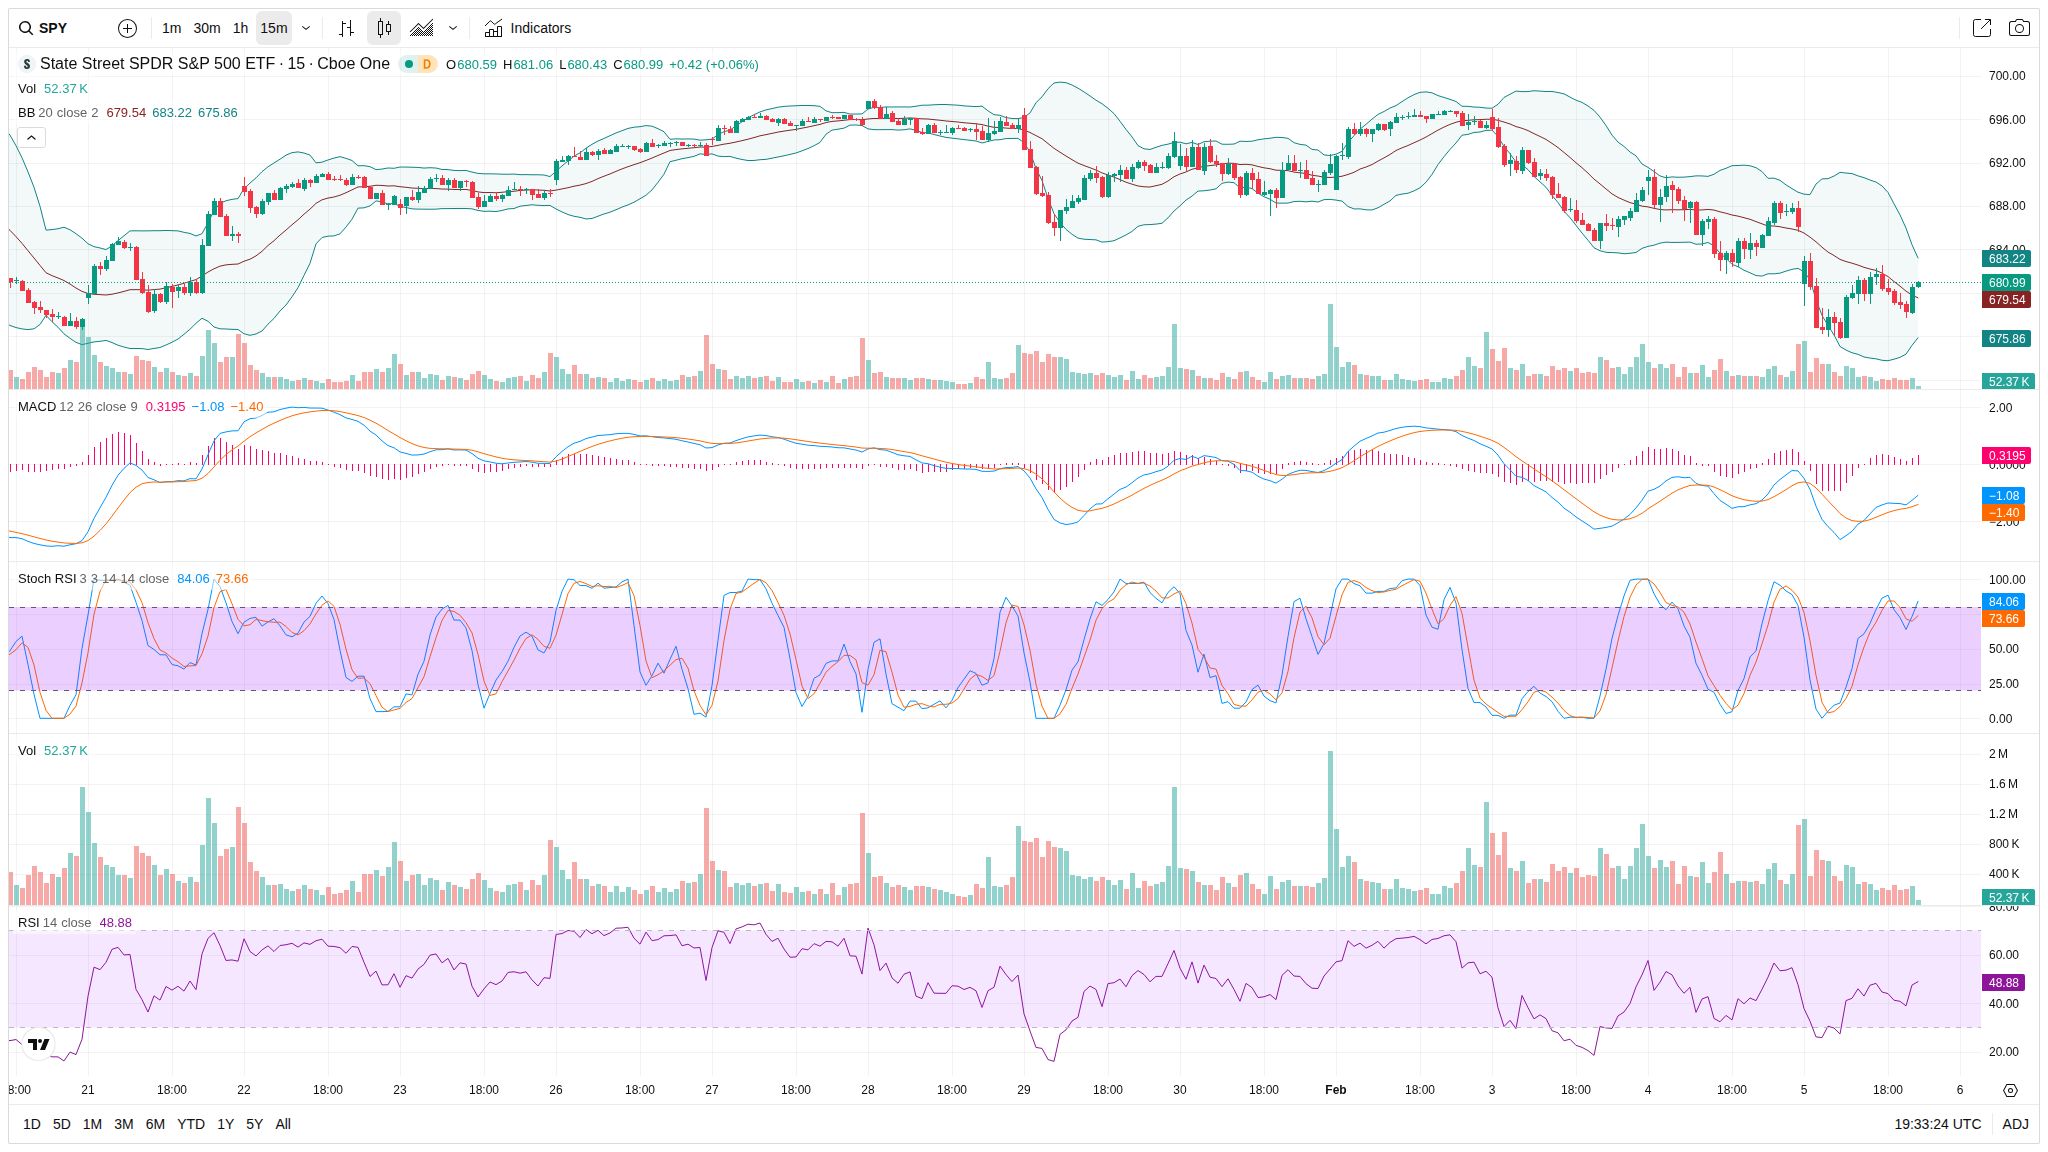Click the add symbol plus icon

coord(127,28)
